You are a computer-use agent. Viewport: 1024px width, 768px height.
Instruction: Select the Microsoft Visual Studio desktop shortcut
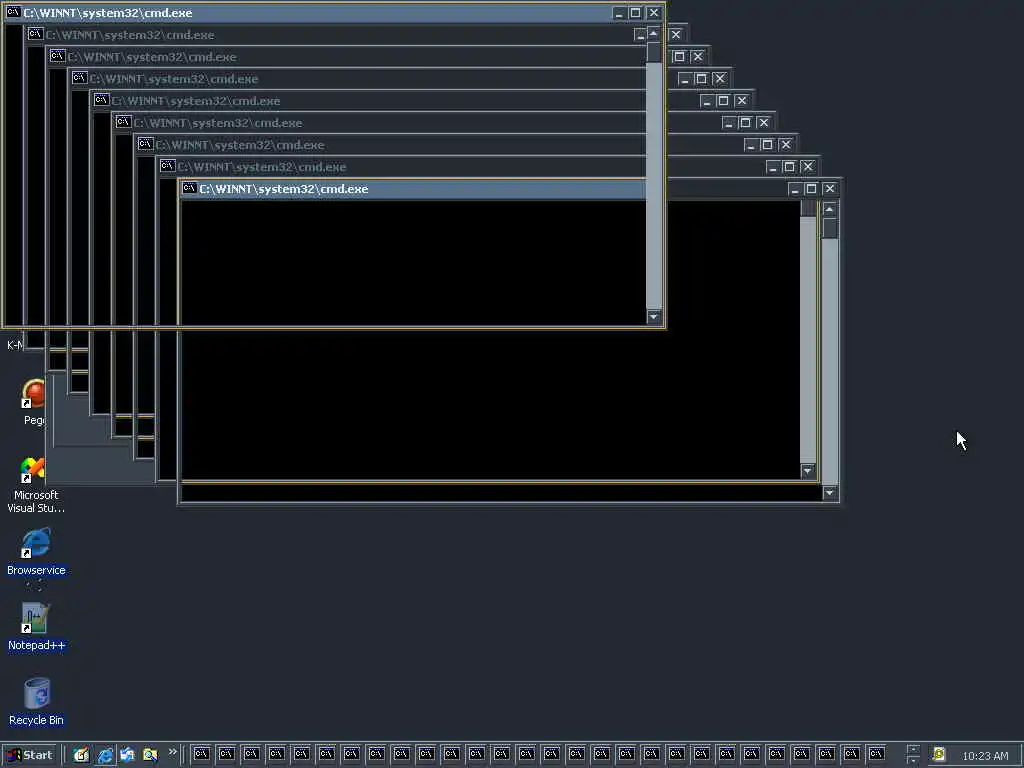(35, 485)
